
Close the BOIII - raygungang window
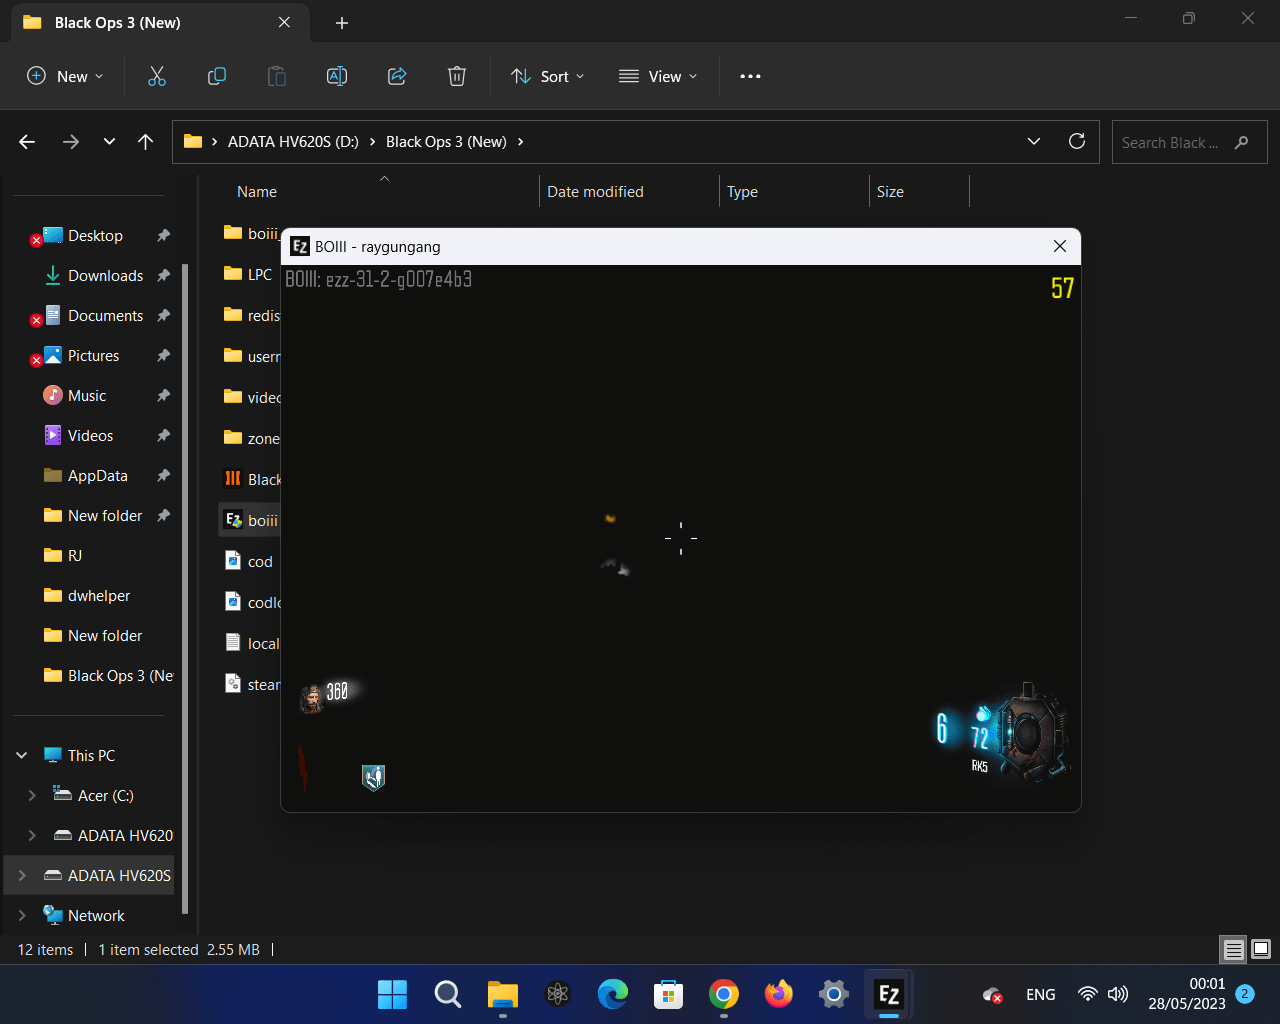[1060, 246]
